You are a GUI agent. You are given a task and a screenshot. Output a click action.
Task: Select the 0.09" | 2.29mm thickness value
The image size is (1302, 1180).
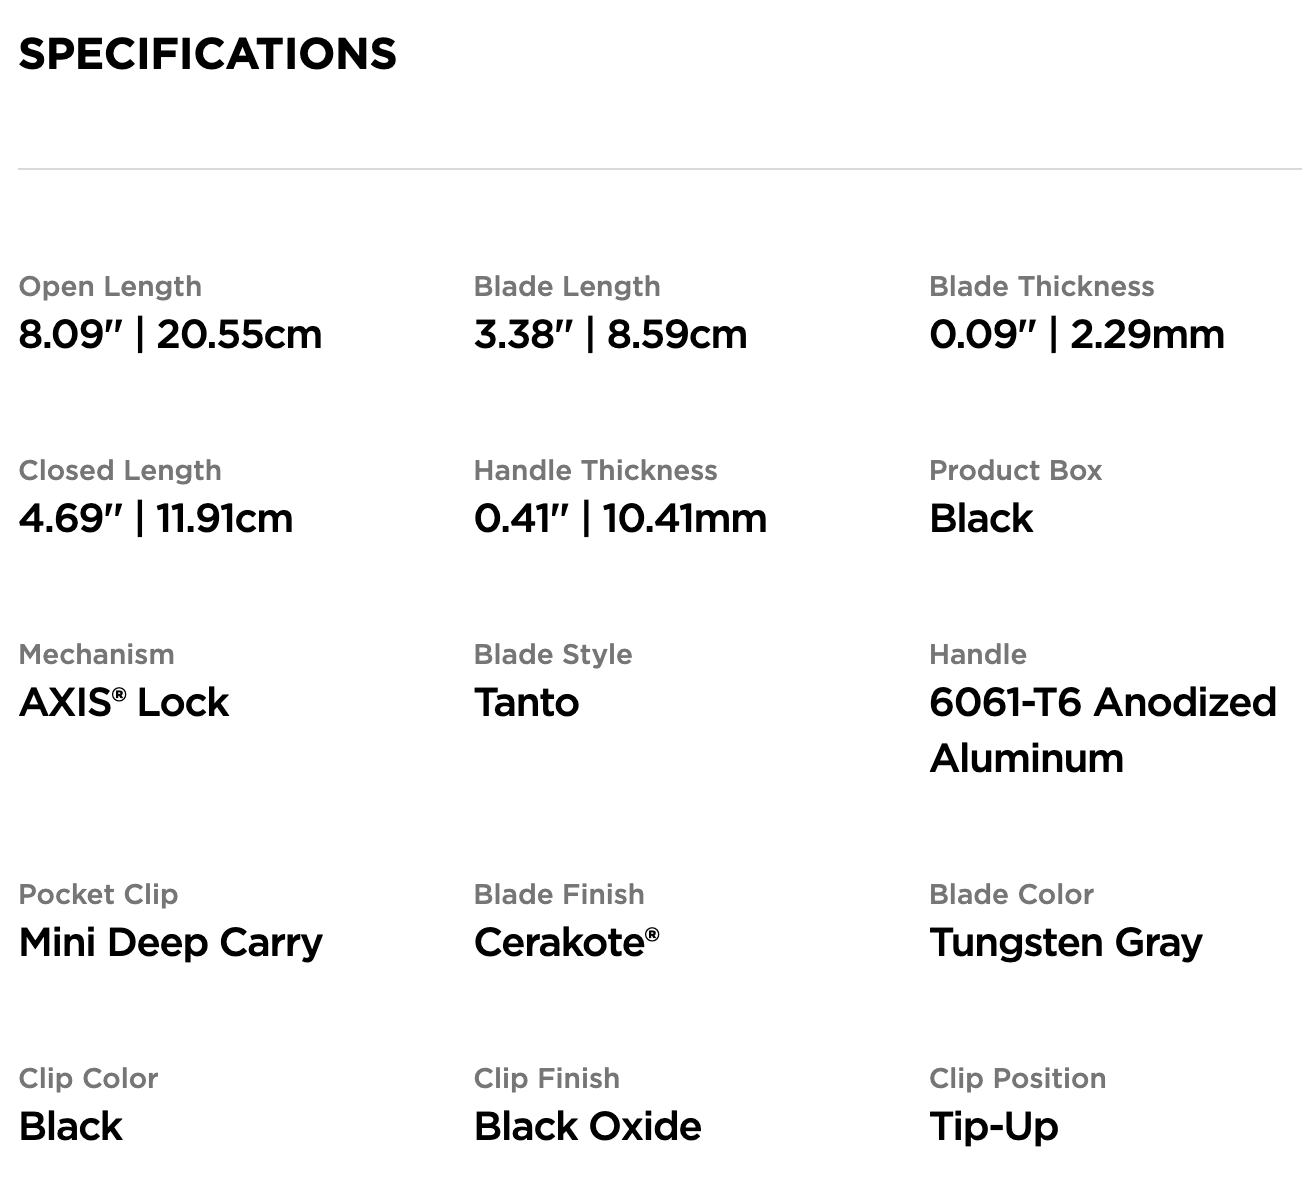pyautogui.click(x=1076, y=334)
